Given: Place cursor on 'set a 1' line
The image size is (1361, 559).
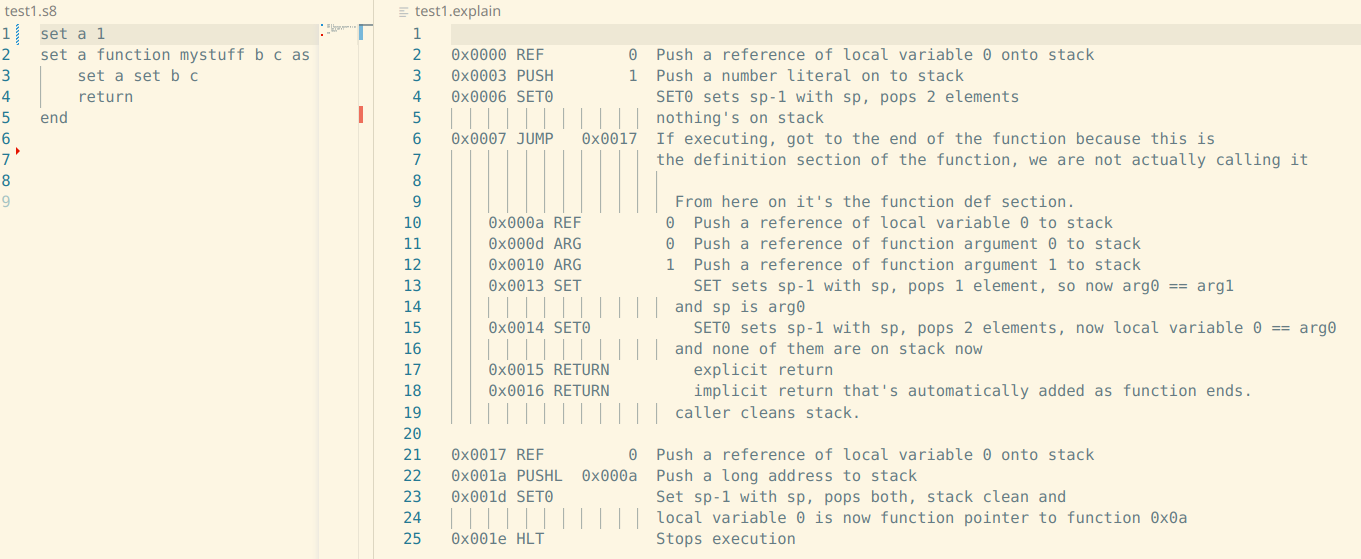Looking at the screenshot, I should click(x=72, y=34).
